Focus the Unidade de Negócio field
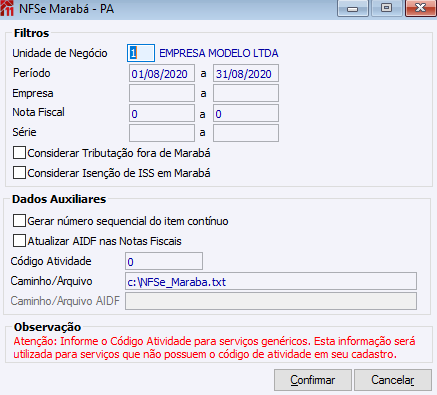The height and width of the screenshot is (395, 437). 141,53
